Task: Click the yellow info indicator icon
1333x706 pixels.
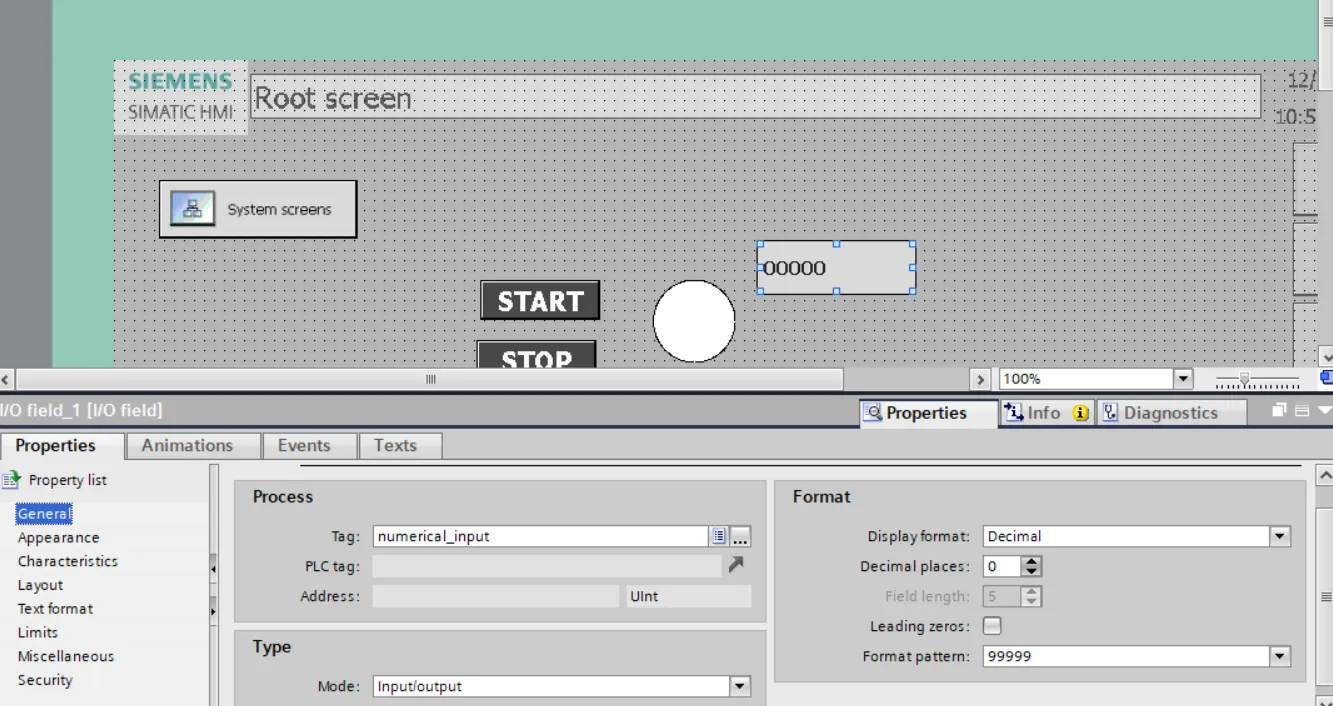Action: (1081, 413)
